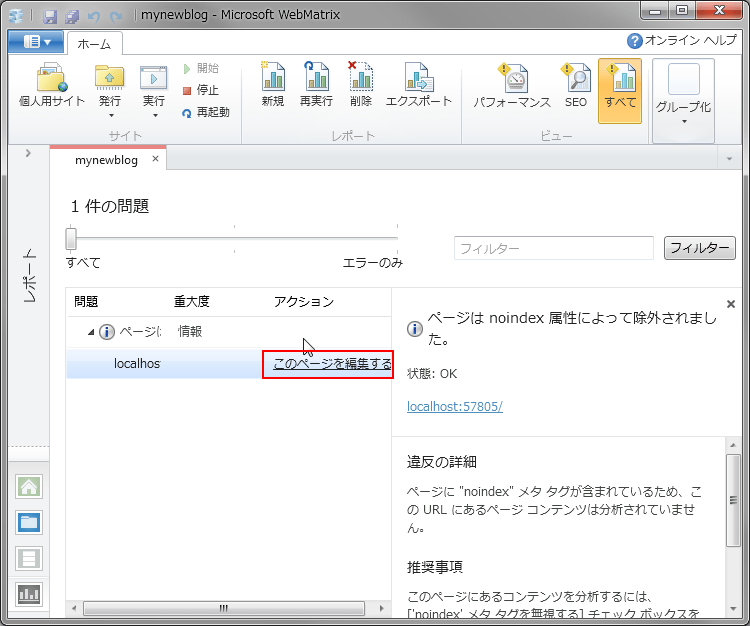Click the undo icon in title bar
The image size is (750, 626).
[x=94, y=17]
